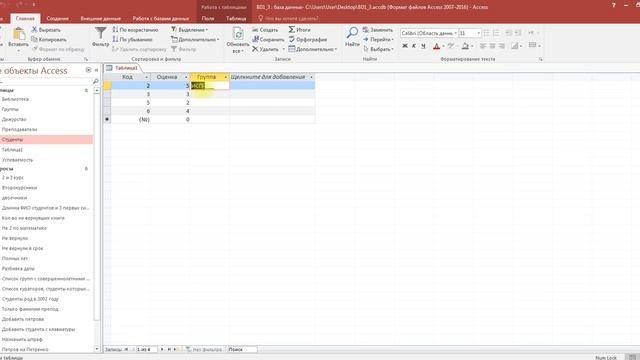Toggle the Нет фильтра status indicator

coord(204,349)
